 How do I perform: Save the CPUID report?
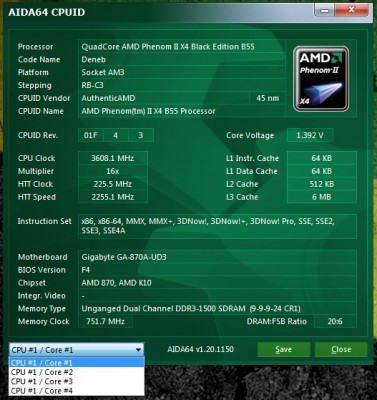click(284, 349)
